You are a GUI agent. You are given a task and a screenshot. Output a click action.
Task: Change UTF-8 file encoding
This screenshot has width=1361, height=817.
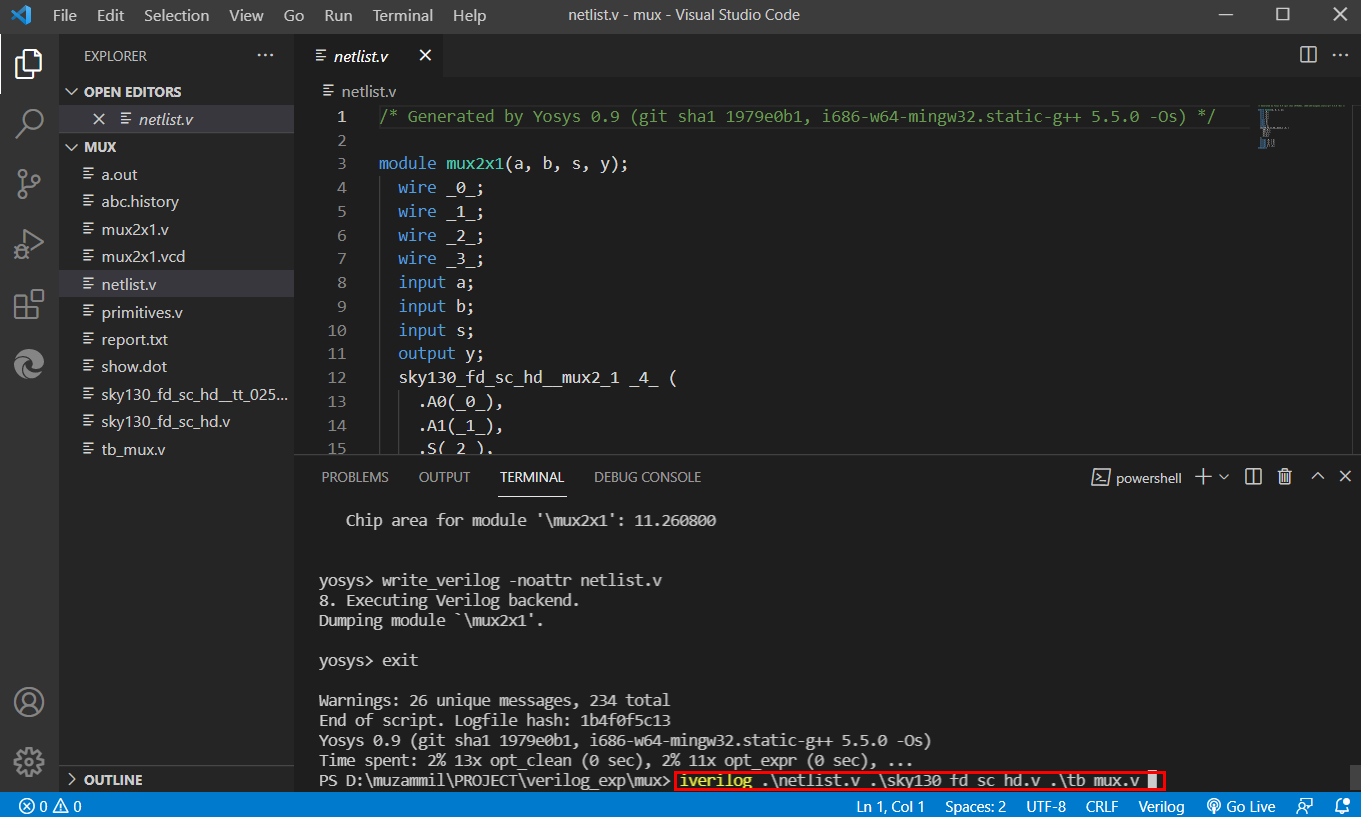click(x=1046, y=806)
